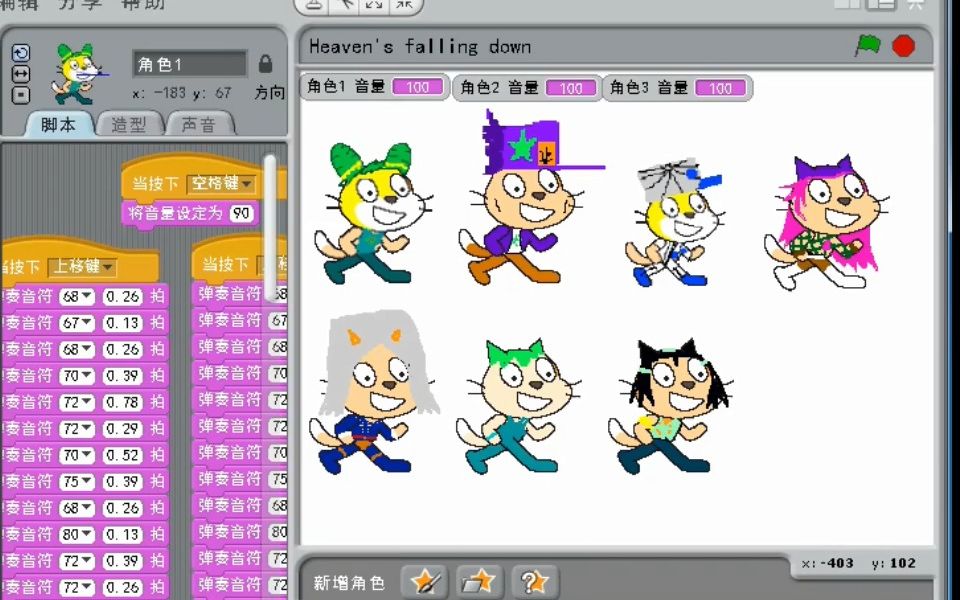This screenshot has height=600, width=960.
Task: Toggle the sprite drag lock icon
Action: point(265,64)
